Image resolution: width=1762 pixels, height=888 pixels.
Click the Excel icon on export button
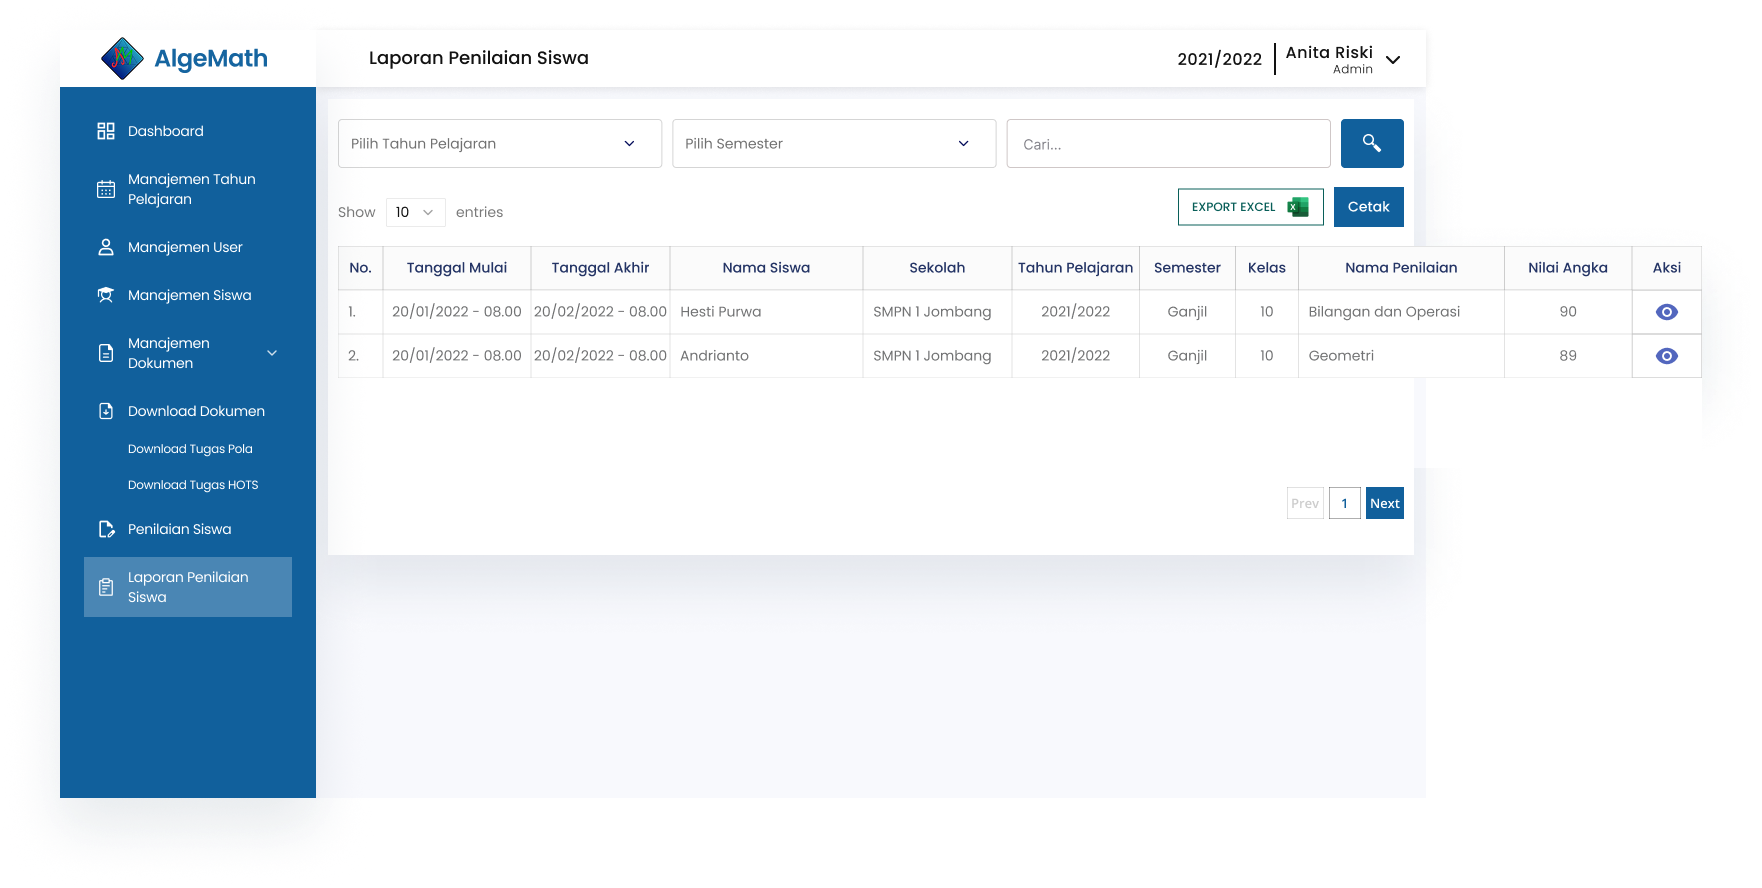click(1298, 207)
